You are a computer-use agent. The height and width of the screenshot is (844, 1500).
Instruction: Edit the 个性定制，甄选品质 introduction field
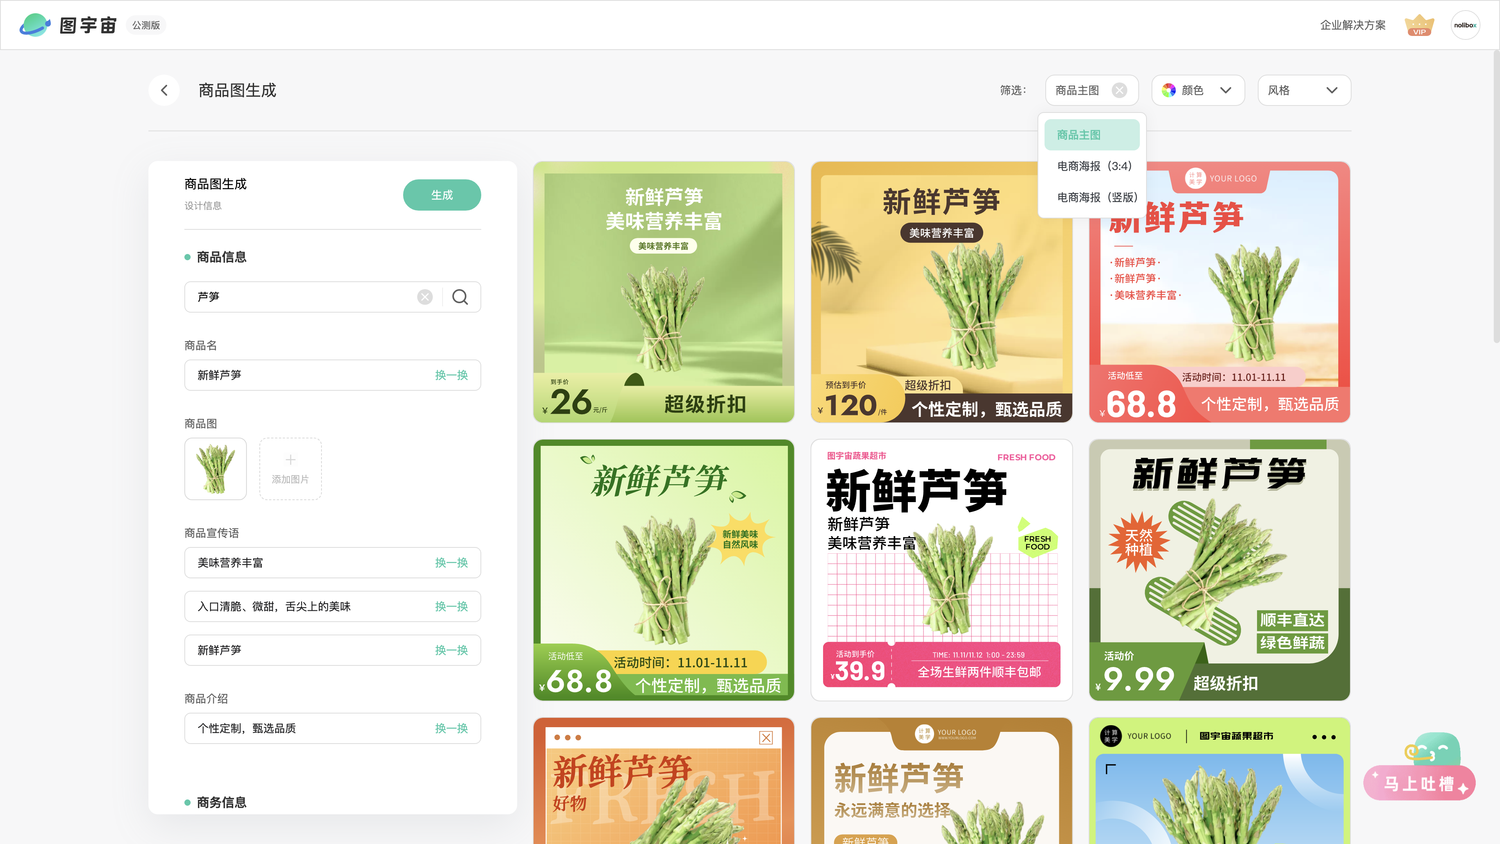pyautogui.click(x=333, y=728)
